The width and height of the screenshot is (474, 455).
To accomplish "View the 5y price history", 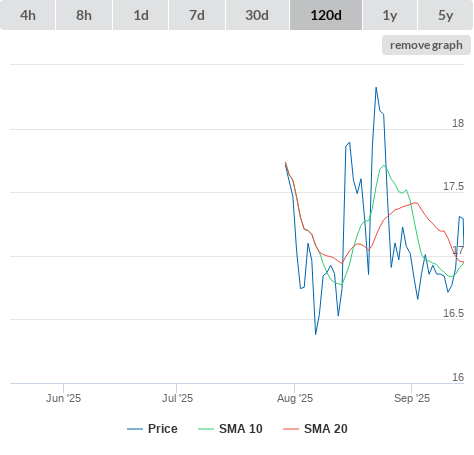I will [446, 15].
